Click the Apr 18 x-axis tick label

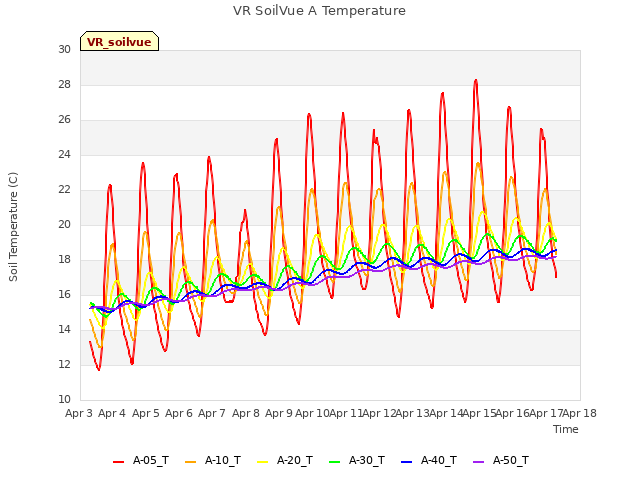coord(580,413)
